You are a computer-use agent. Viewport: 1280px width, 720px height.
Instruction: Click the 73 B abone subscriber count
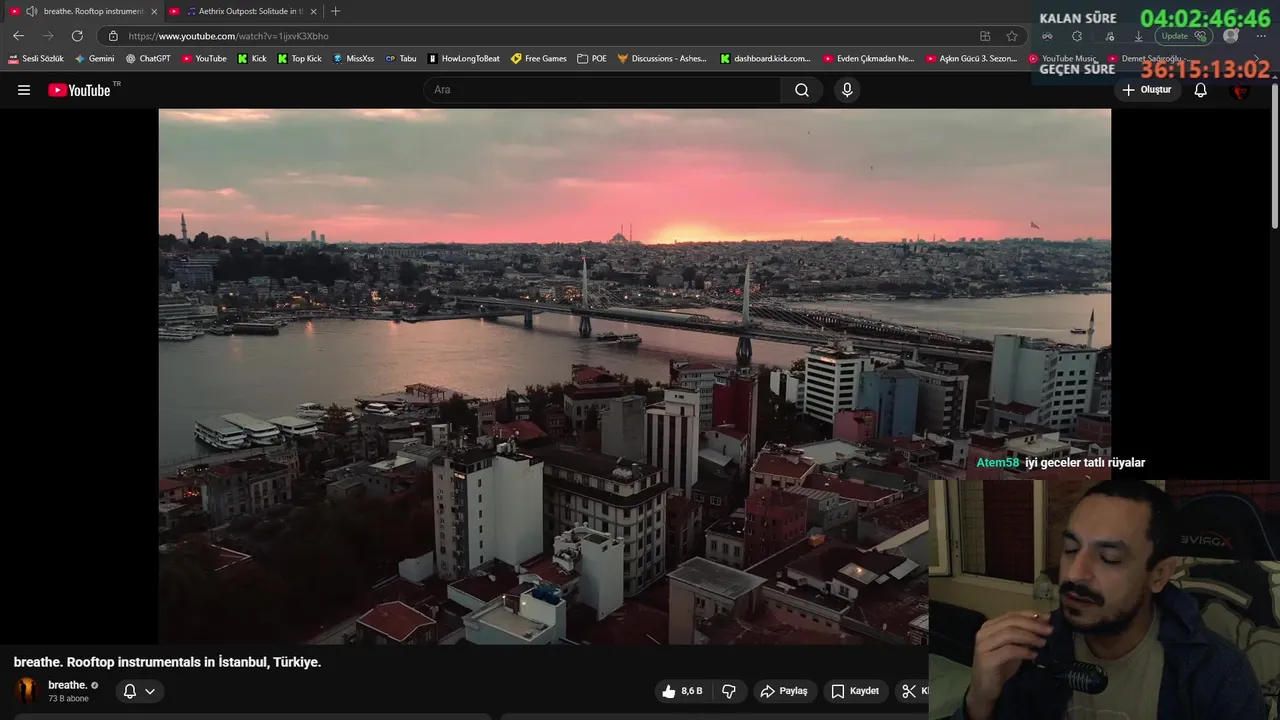pos(69,698)
